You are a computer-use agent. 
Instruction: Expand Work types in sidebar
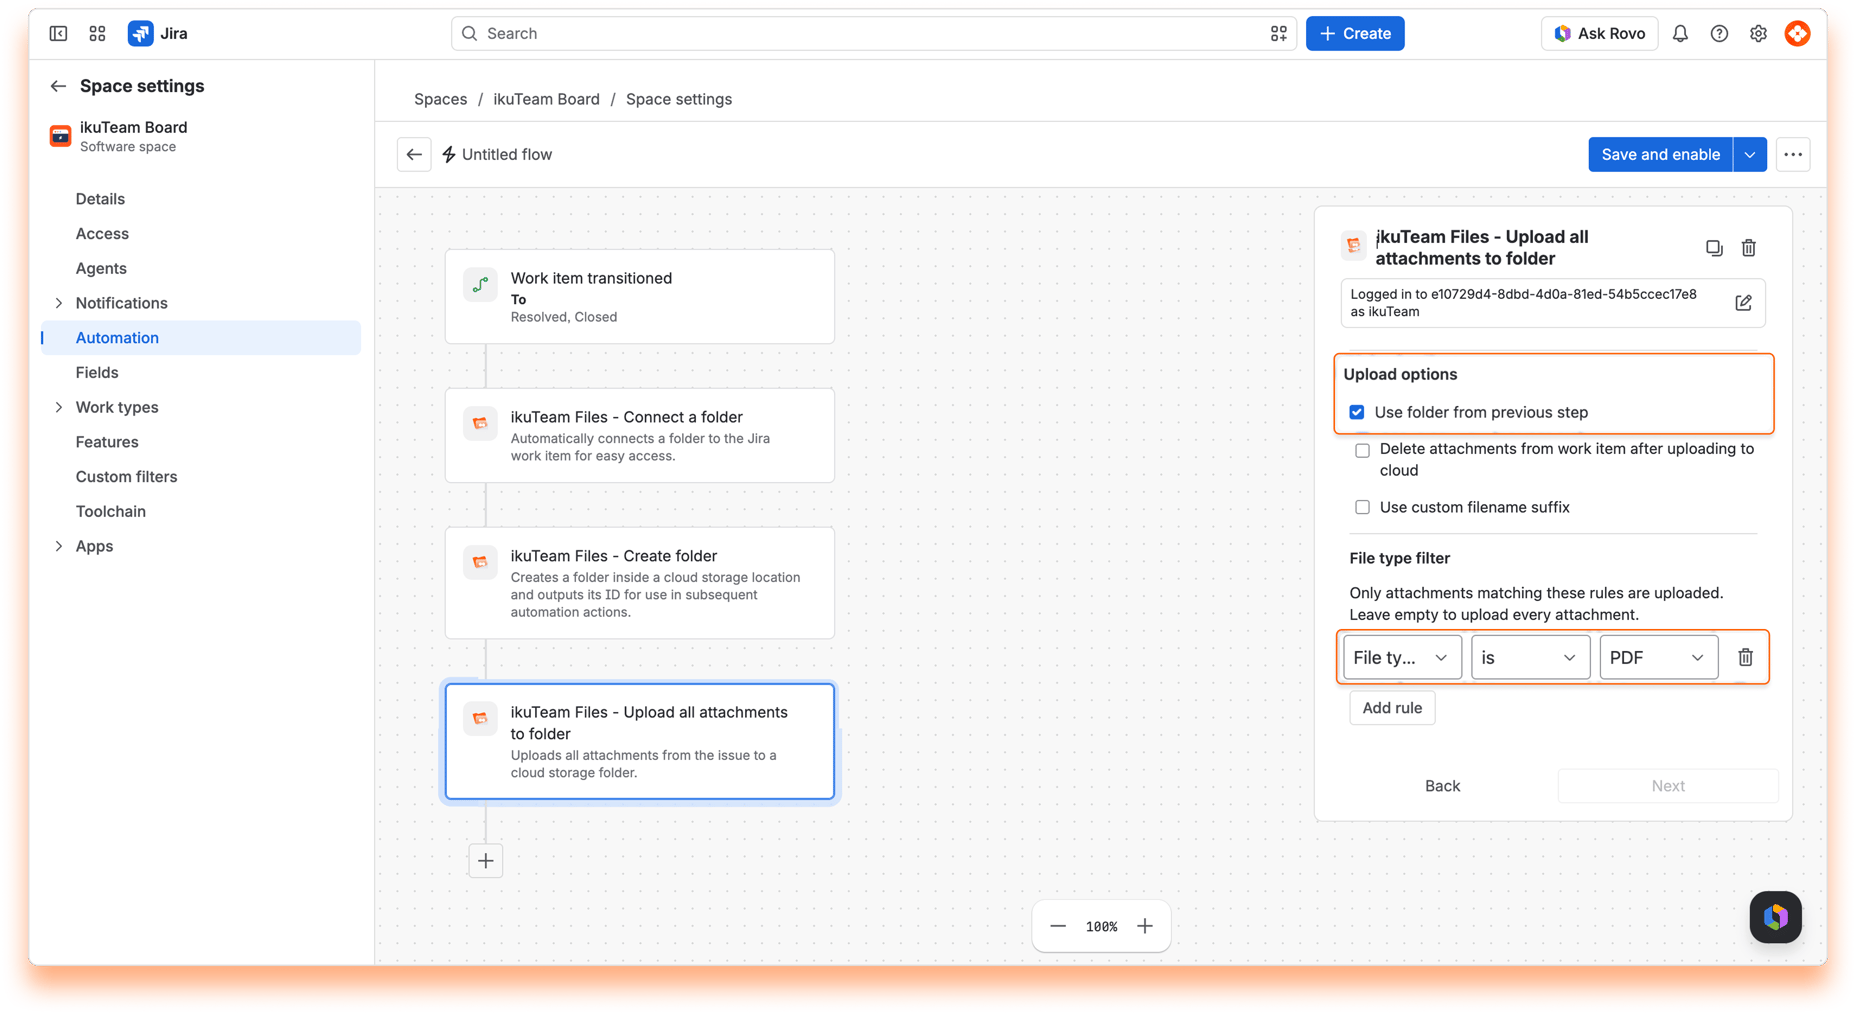click(x=58, y=407)
